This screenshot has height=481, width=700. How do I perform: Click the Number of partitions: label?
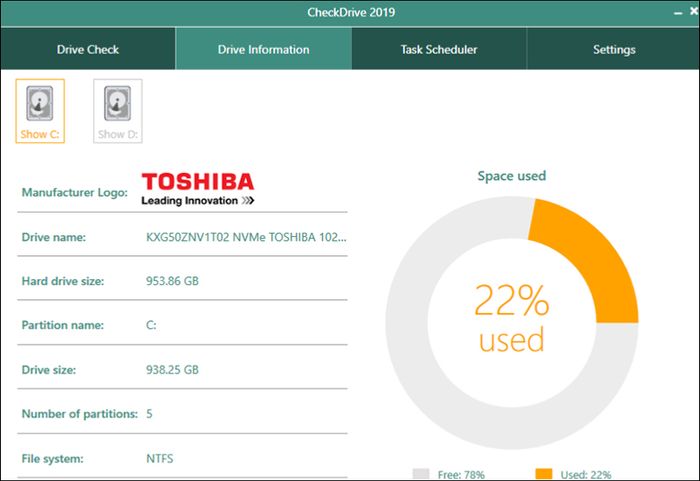[x=79, y=414]
